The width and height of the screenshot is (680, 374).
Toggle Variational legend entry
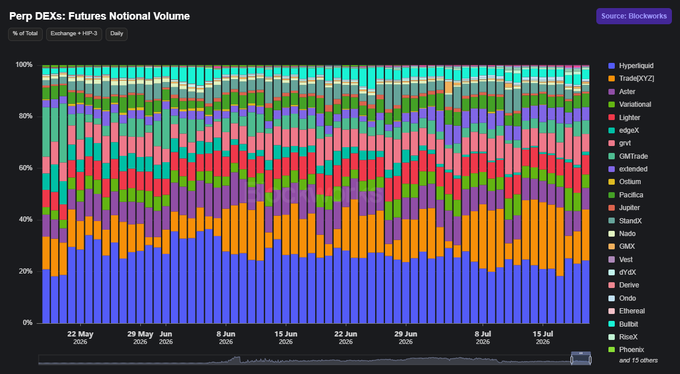(x=630, y=105)
